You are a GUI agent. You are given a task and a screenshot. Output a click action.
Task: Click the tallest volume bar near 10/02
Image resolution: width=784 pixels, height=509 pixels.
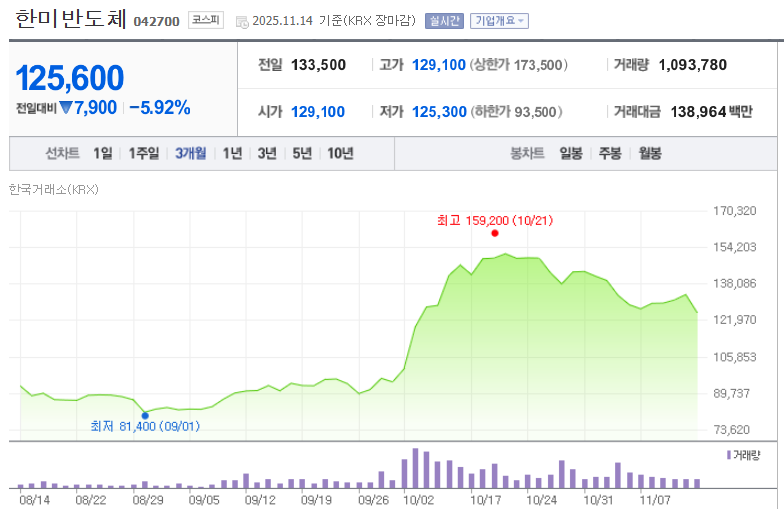[x=415, y=468]
